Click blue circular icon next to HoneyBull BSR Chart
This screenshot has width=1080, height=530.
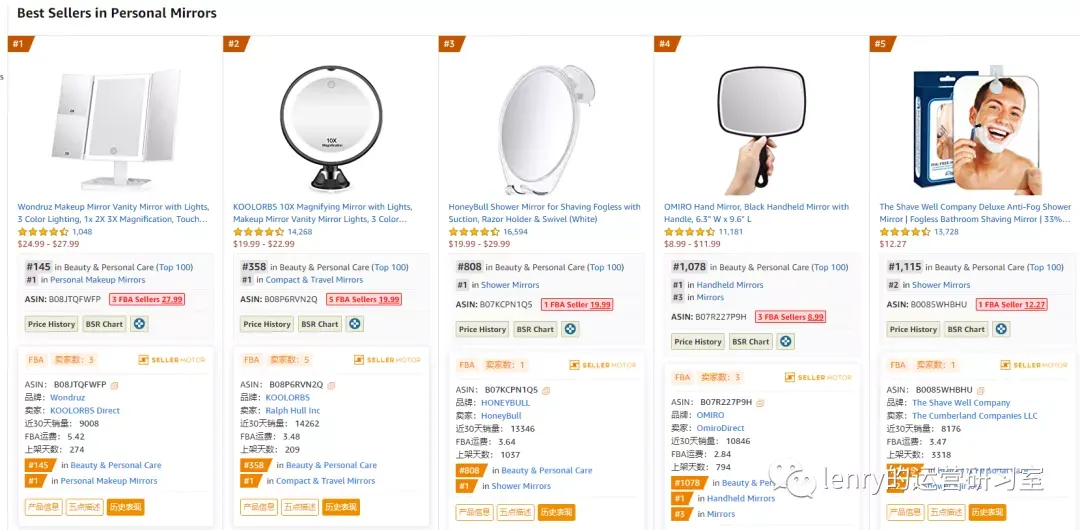570,329
